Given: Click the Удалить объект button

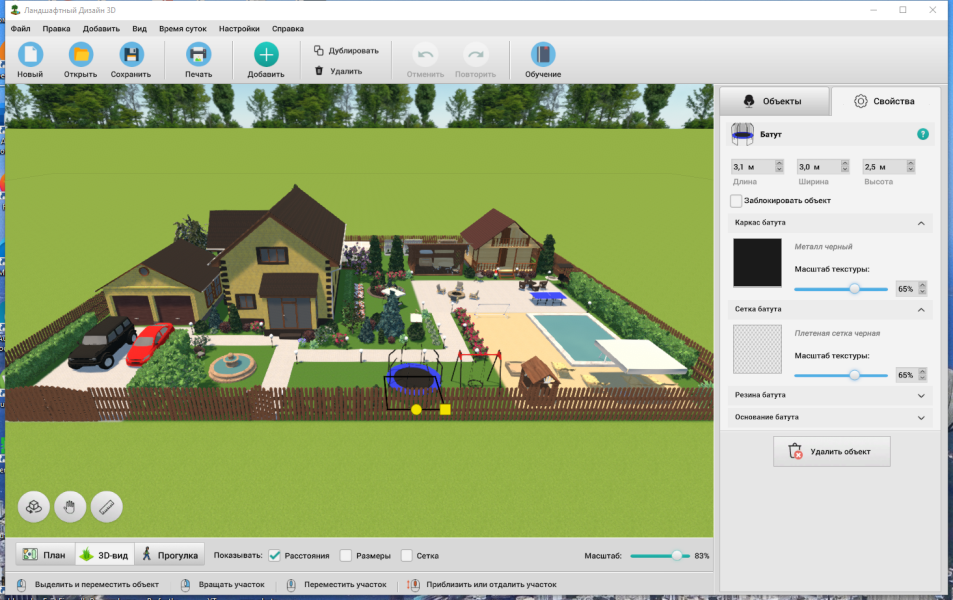Looking at the screenshot, I should click(831, 452).
